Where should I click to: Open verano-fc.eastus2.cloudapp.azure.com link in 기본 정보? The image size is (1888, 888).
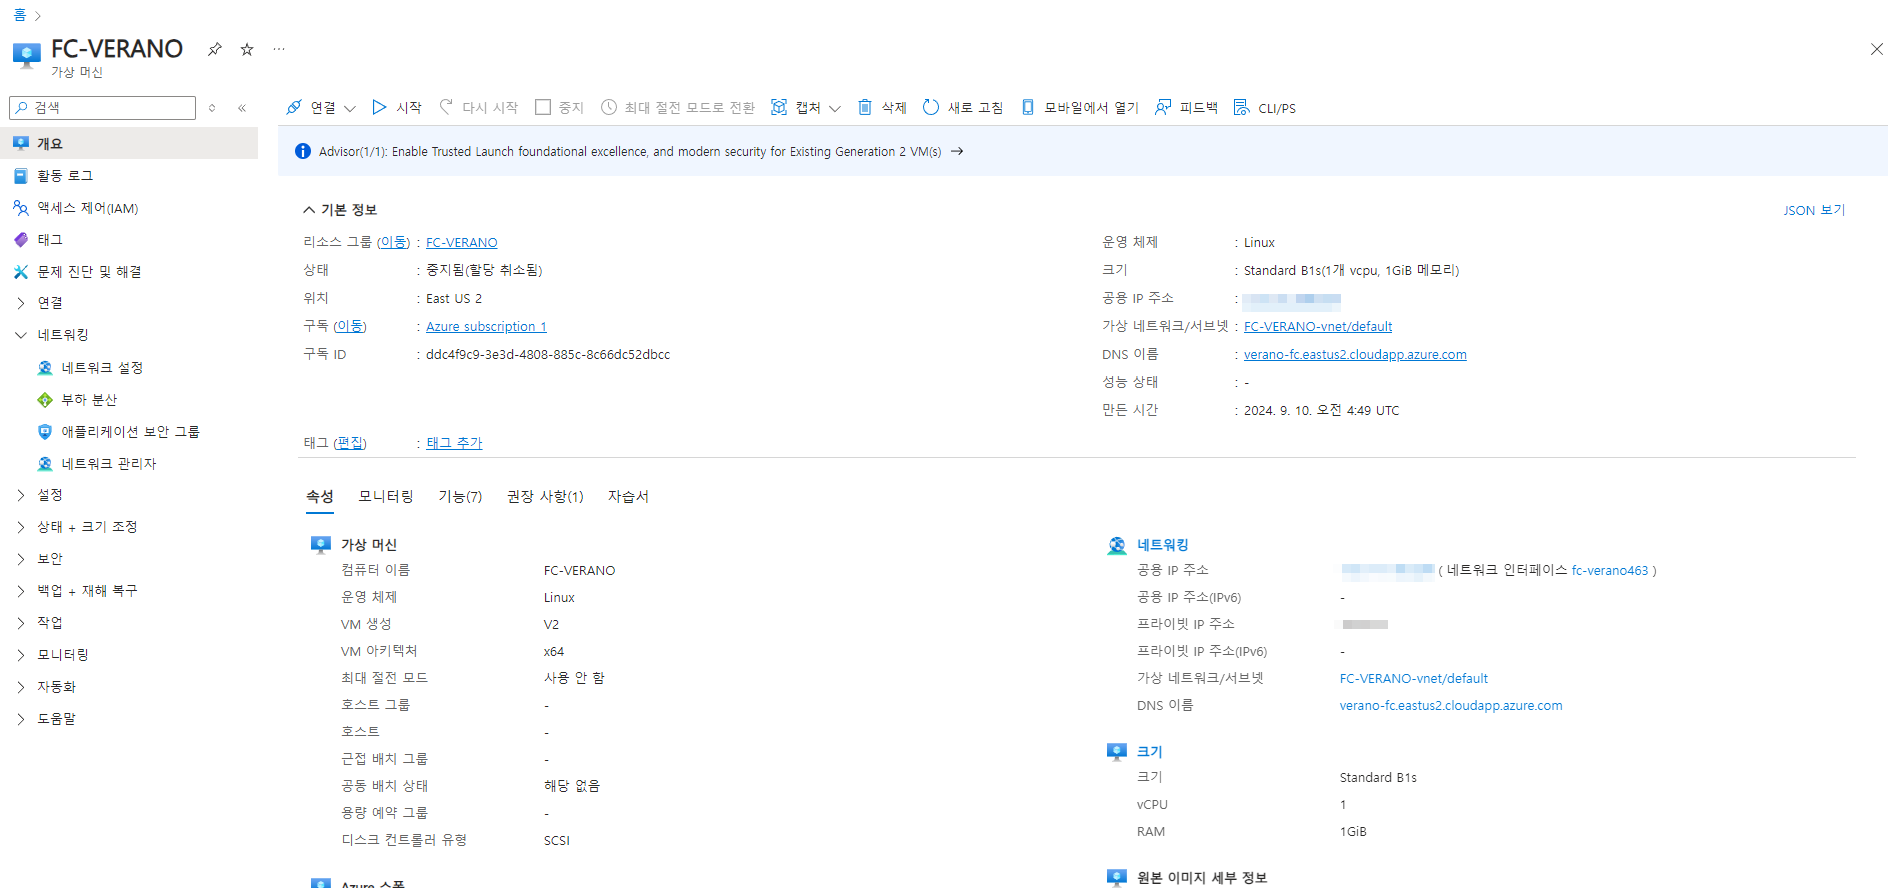tap(1355, 355)
